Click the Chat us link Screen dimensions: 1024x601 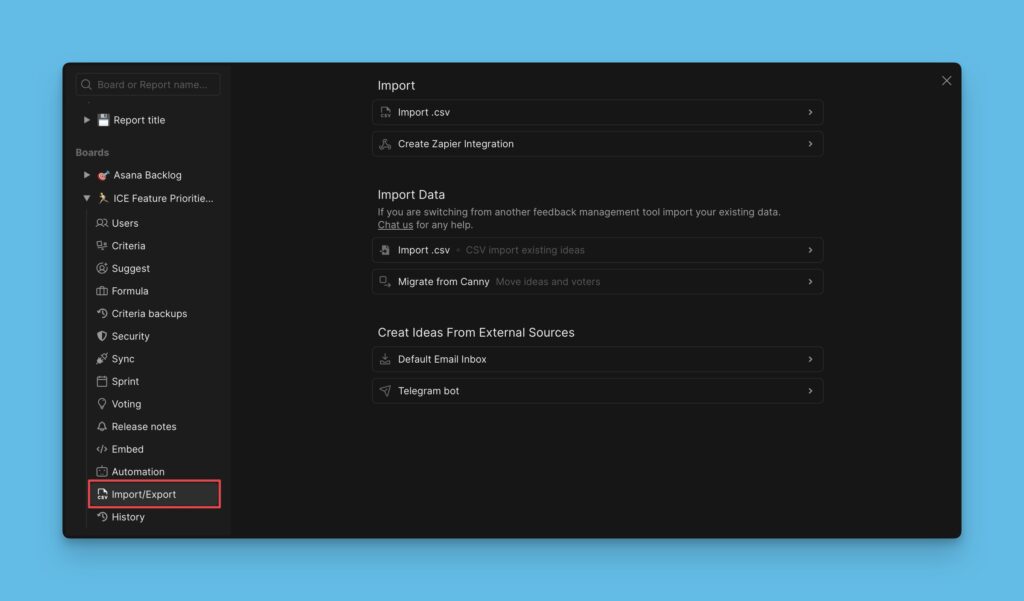(x=395, y=224)
